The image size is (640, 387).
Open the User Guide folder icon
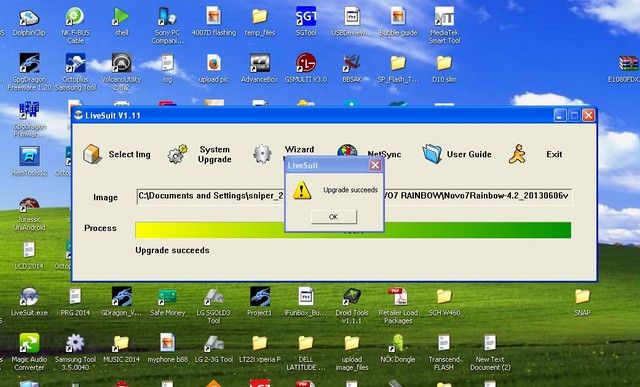[x=432, y=154]
